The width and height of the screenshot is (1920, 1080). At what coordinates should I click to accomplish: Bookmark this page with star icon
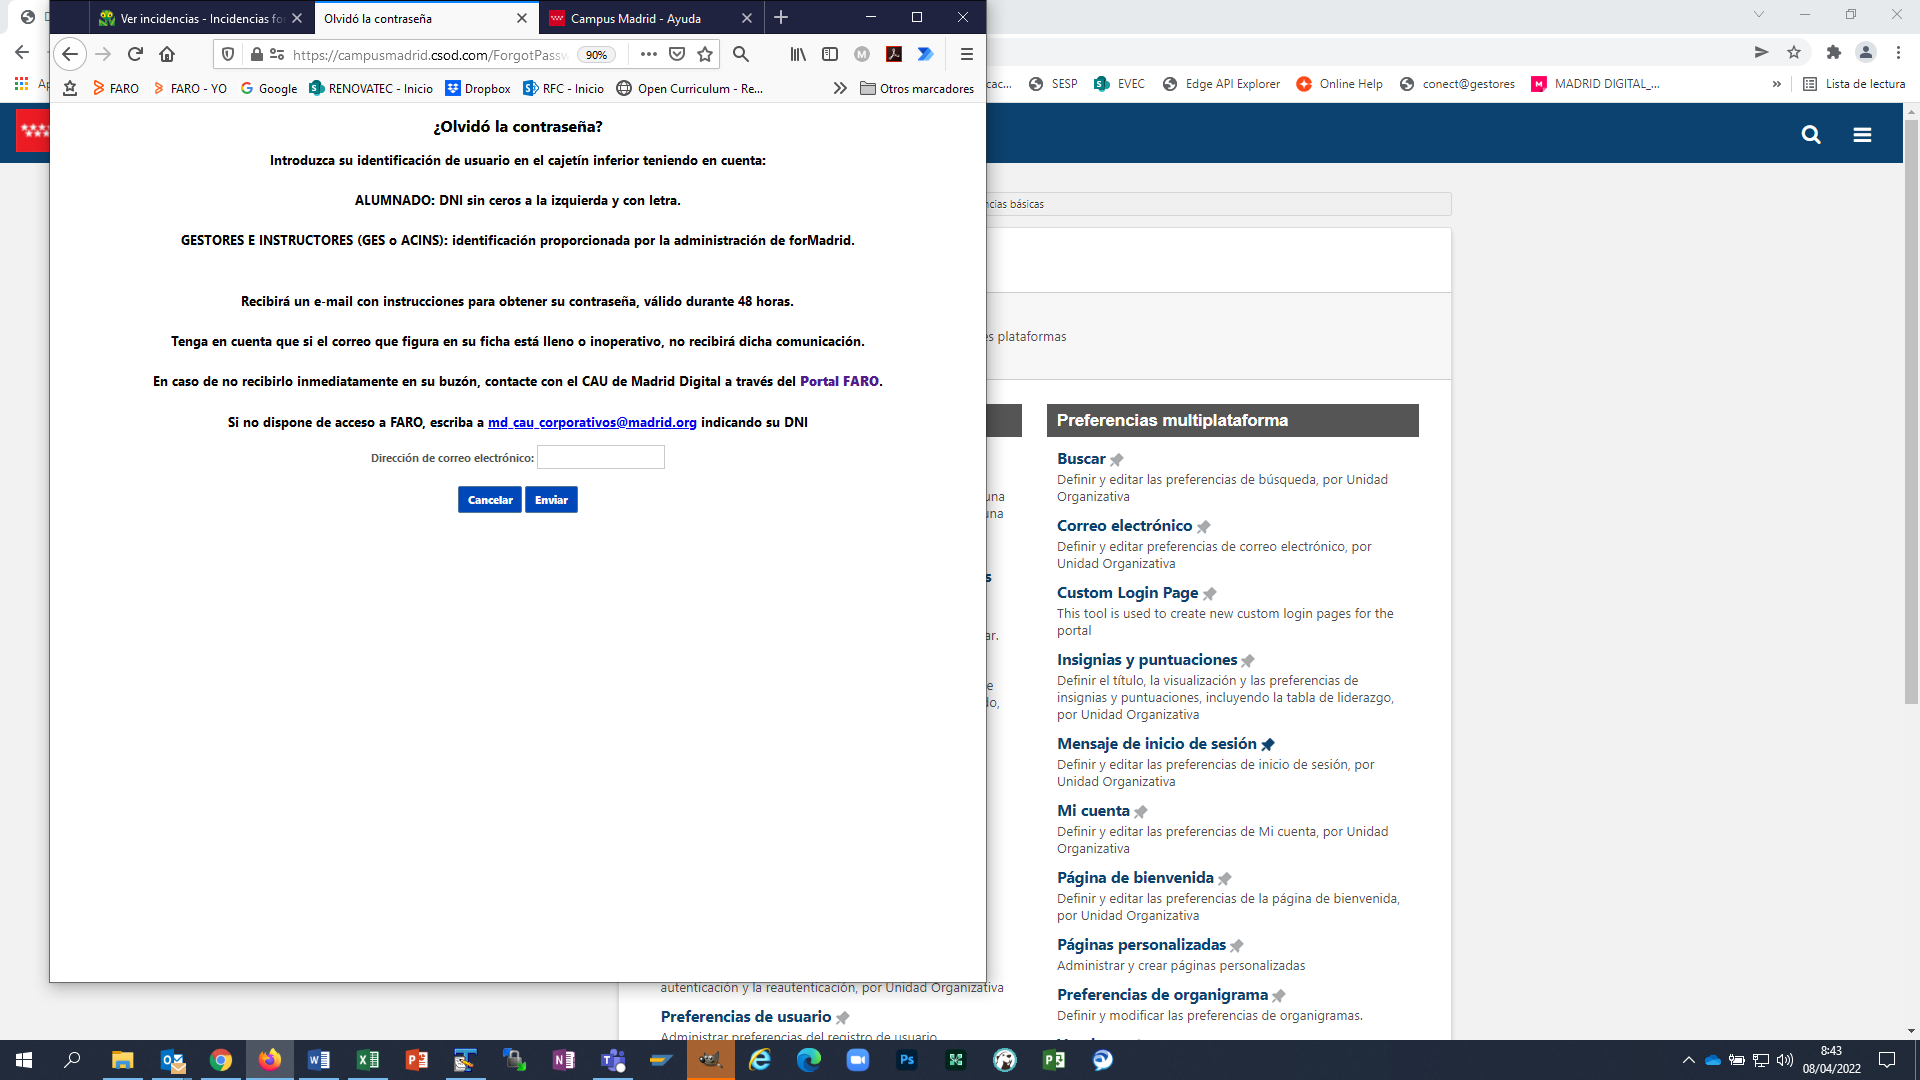click(705, 54)
